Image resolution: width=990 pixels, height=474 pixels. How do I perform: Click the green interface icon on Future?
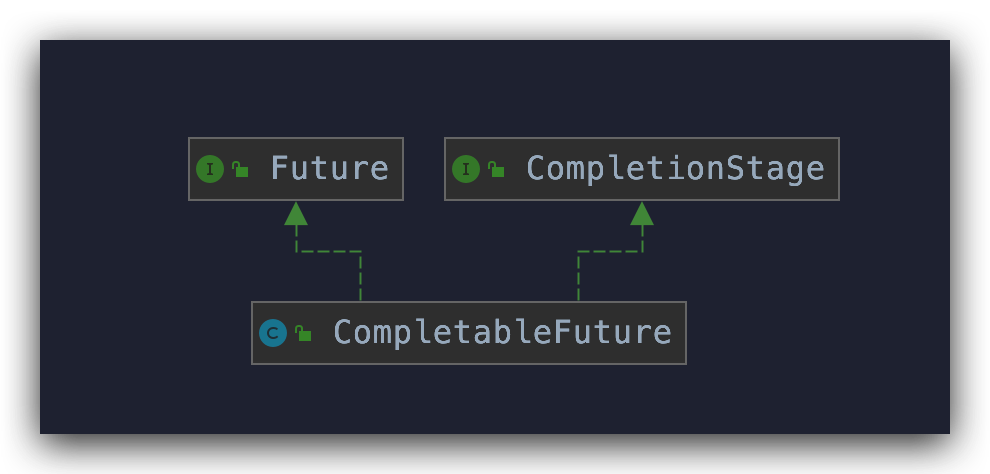coord(209,169)
